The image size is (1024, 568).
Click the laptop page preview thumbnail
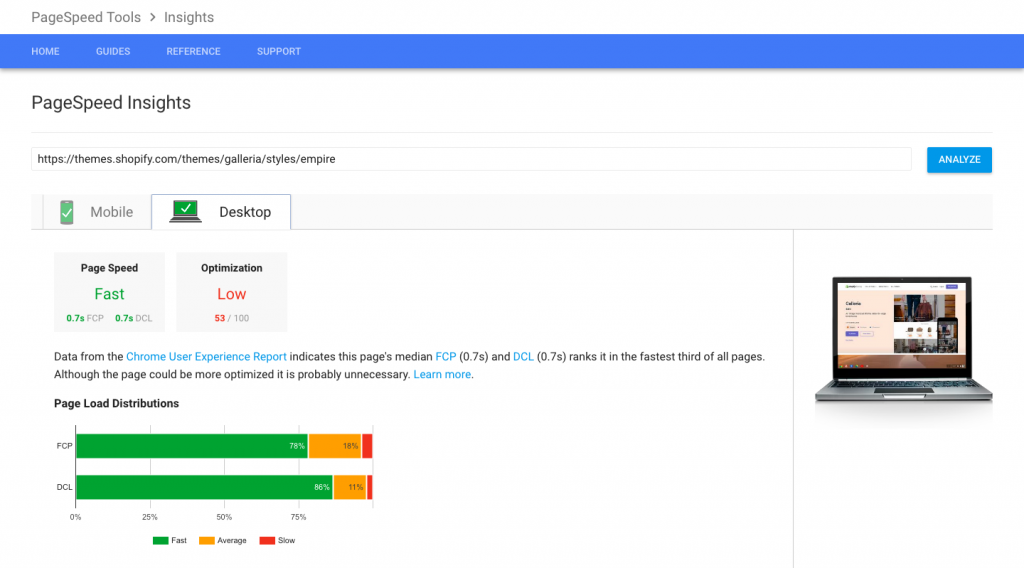(903, 336)
